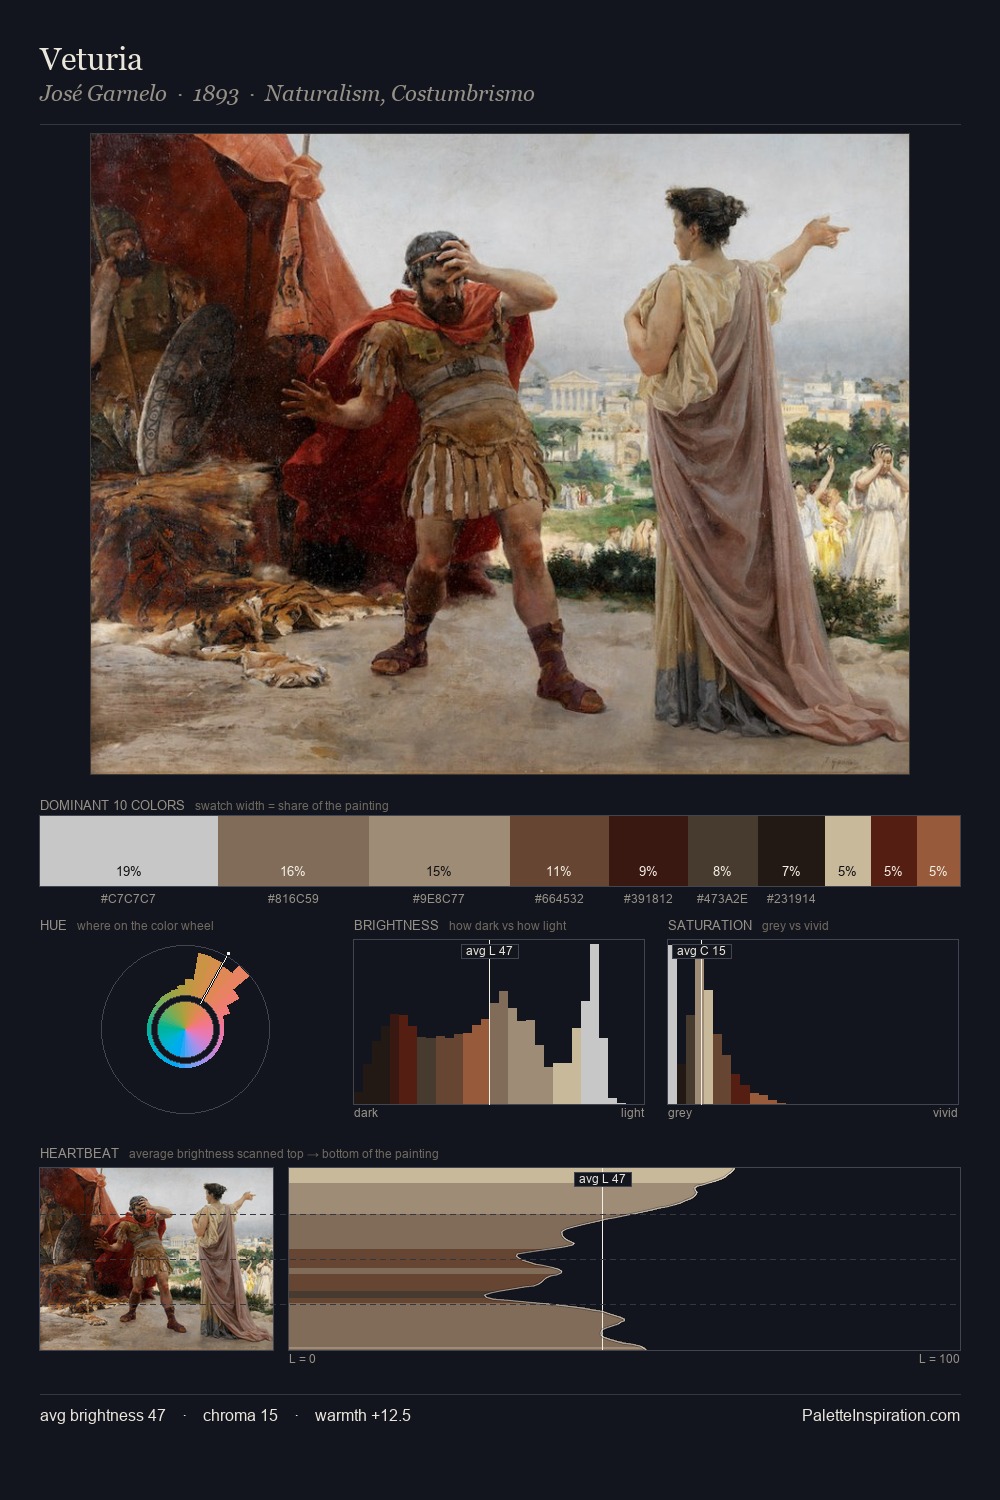Screen dimensions: 1000x1500
Task: Click the 'SATURATION' section heading
Action: pyautogui.click(x=710, y=925)
